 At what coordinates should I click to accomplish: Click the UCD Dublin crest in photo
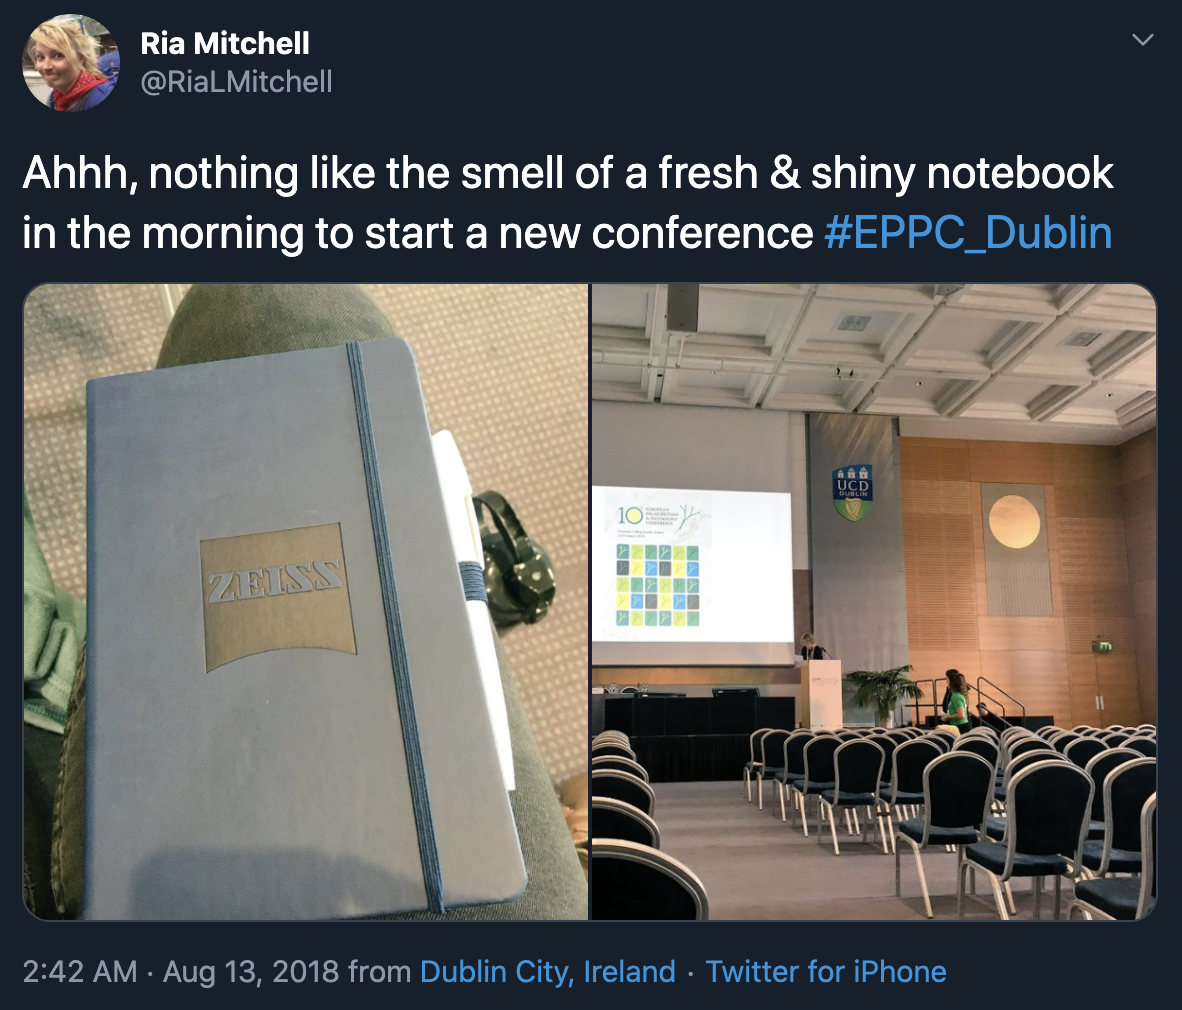[x=852, y=492]
